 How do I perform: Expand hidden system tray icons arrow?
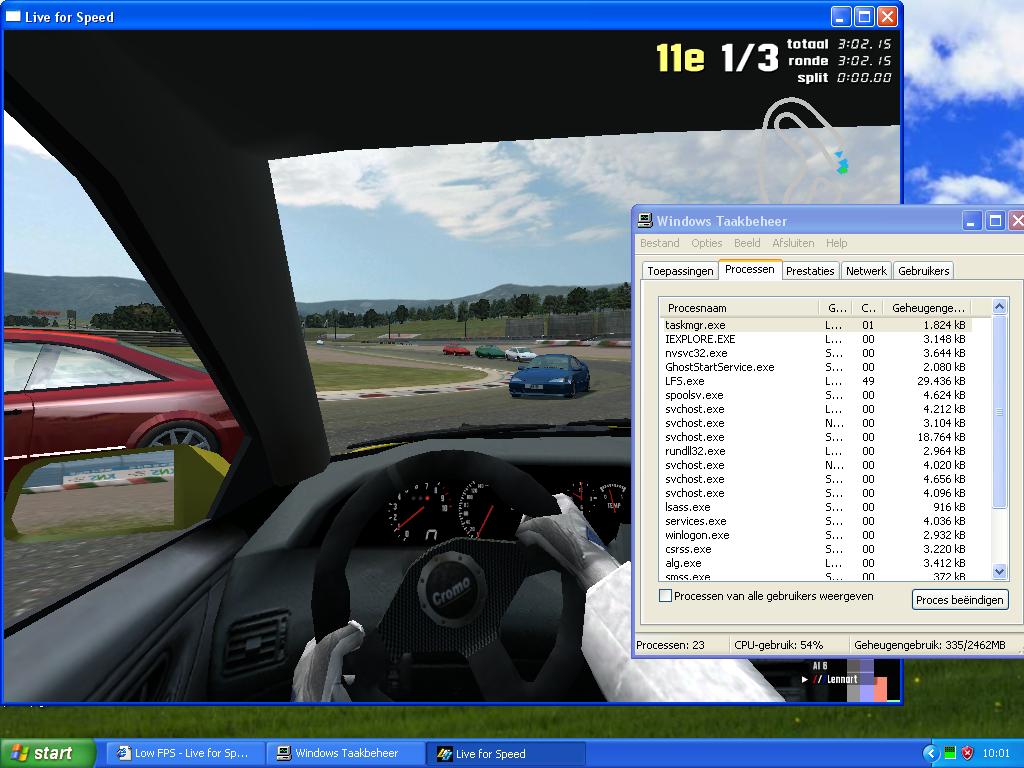(931, 754)
